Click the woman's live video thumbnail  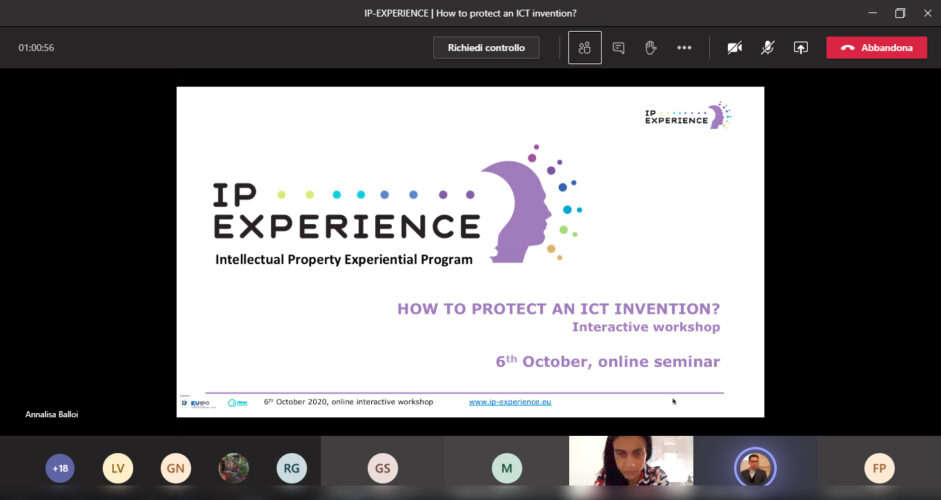(631, 461)
